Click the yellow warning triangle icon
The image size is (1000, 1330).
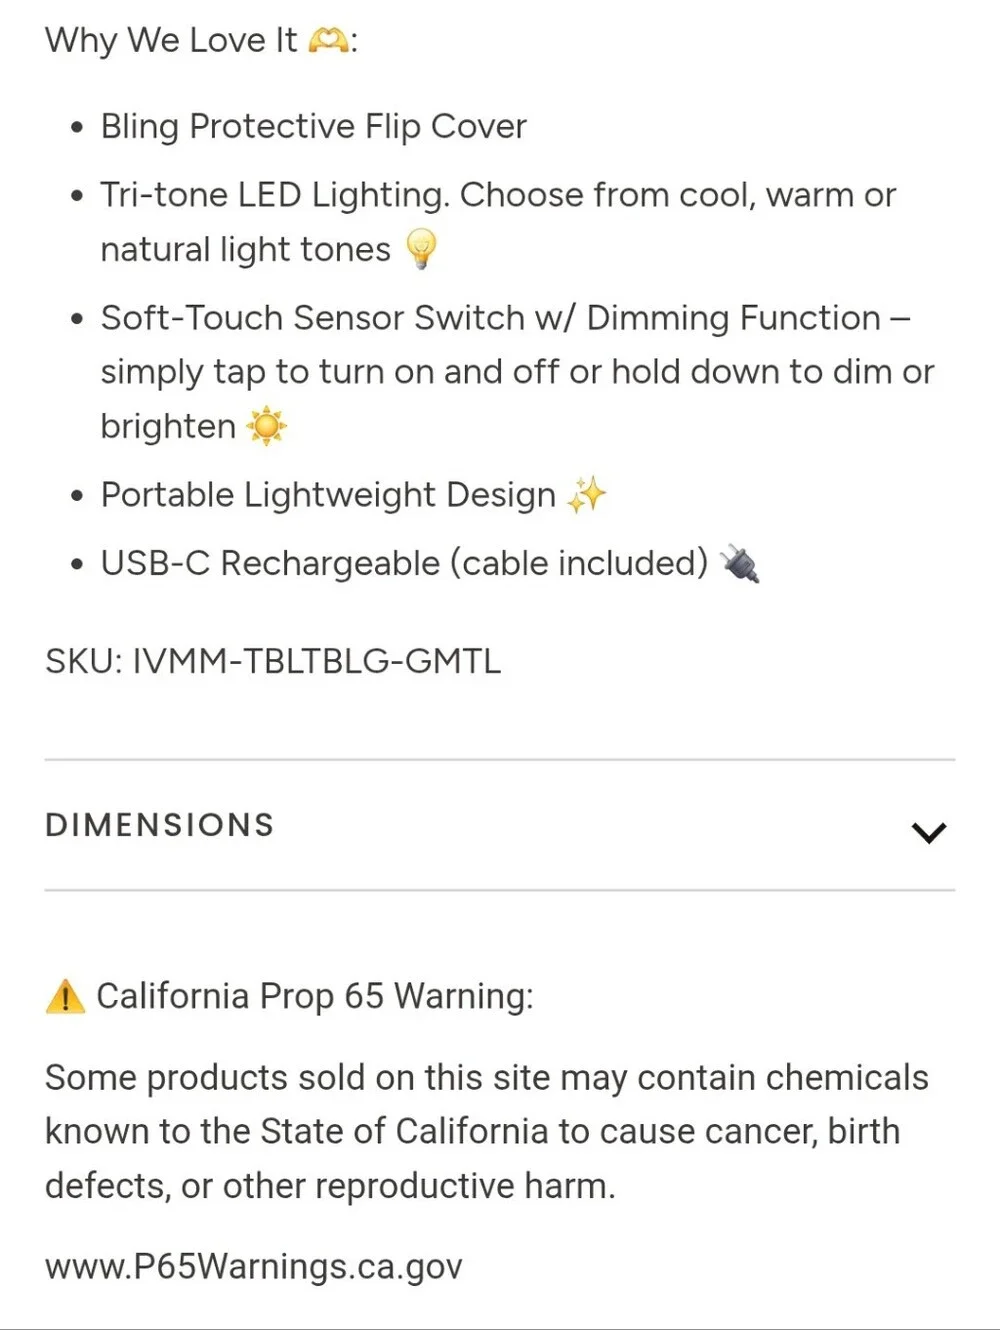click(65, 996)
